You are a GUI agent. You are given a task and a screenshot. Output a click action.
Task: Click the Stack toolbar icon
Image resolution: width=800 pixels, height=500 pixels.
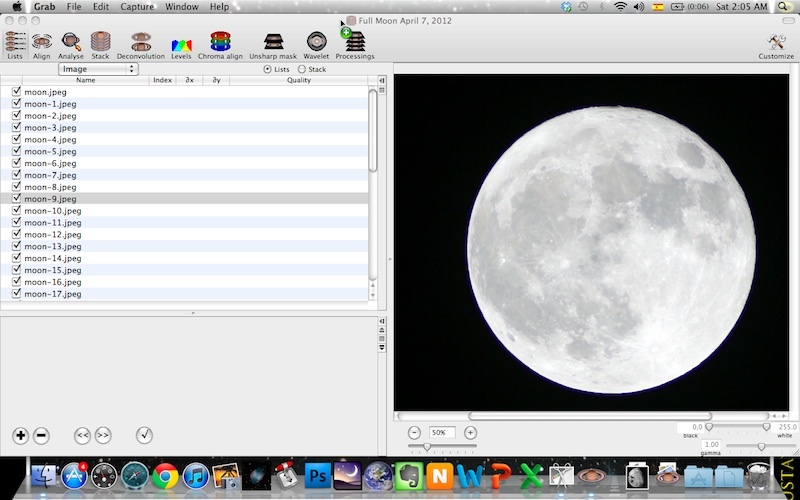[x=100, y=42]
